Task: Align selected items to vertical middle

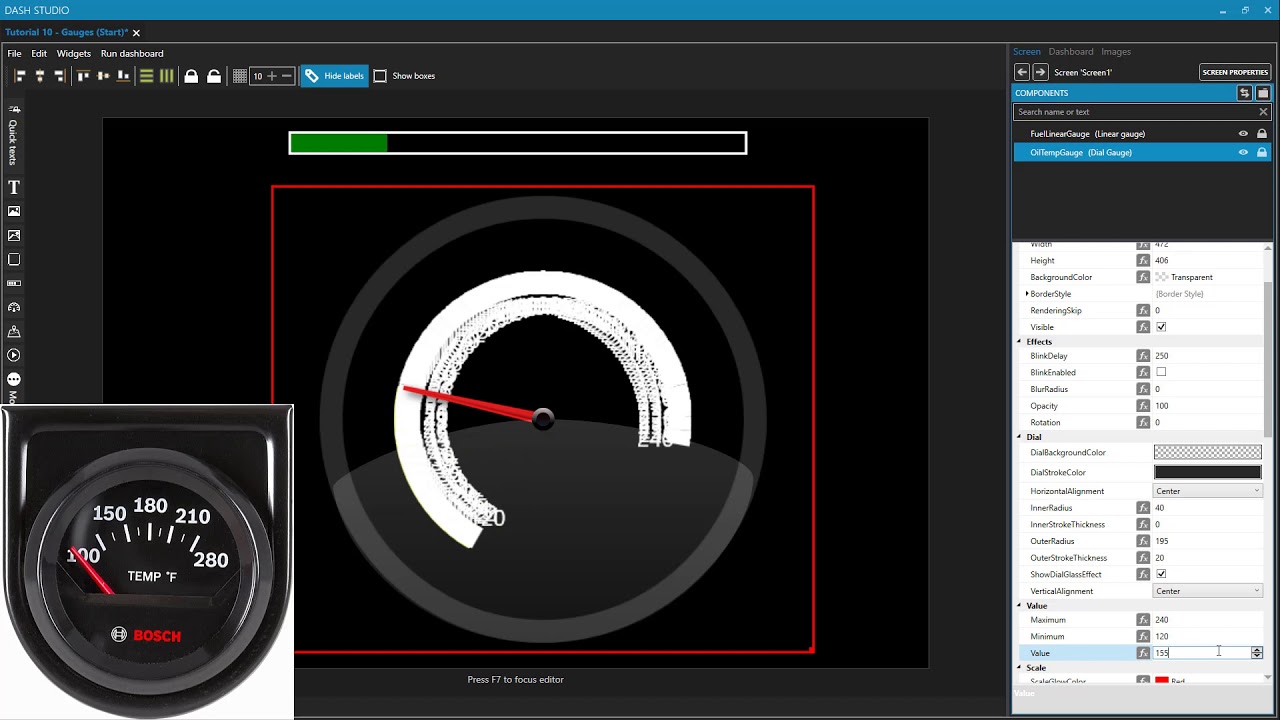Action: tap(103, 76)
